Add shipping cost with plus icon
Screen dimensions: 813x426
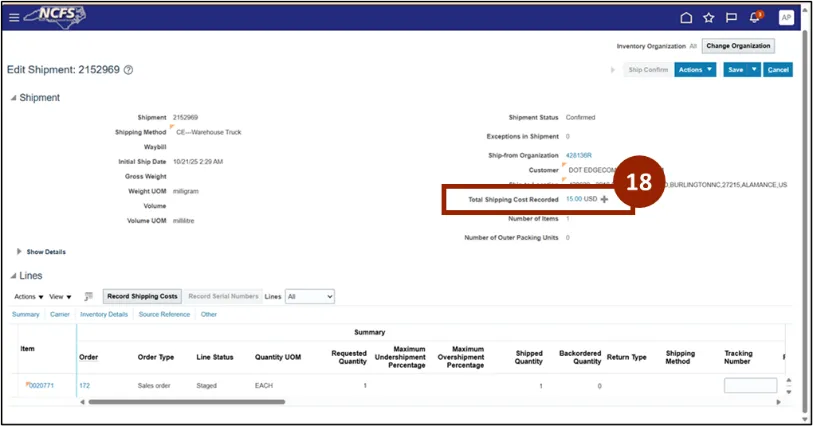[604, 200]
